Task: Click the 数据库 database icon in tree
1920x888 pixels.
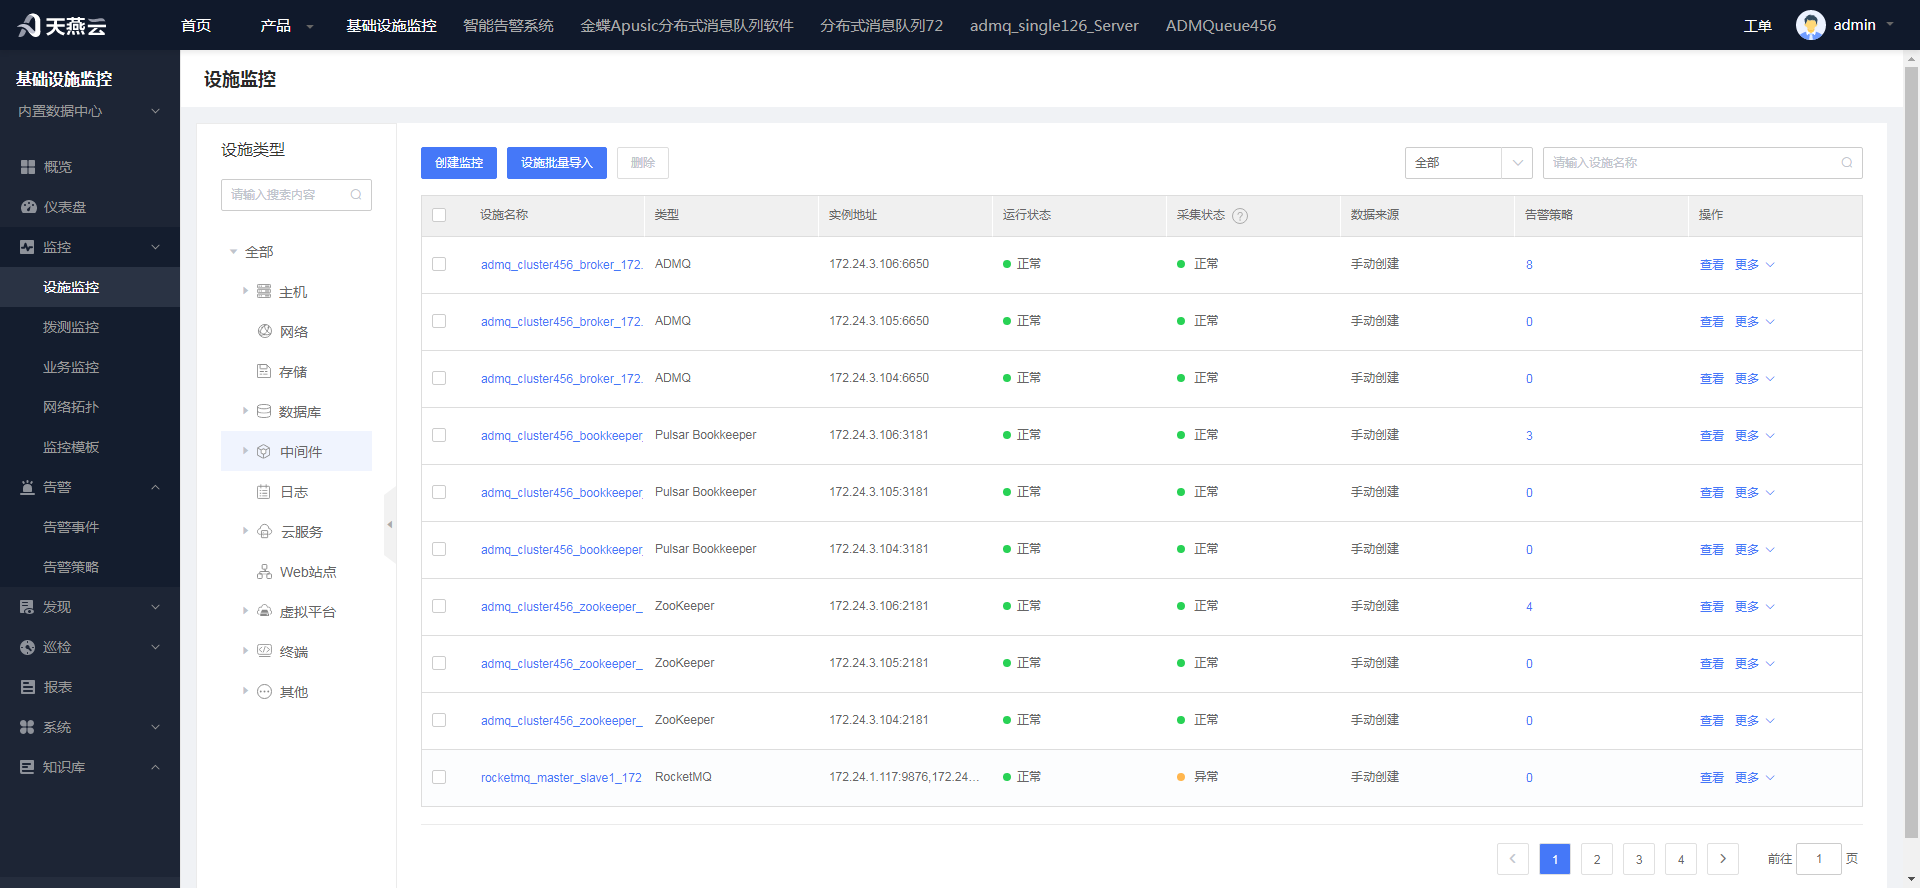Action: point(264,411)
